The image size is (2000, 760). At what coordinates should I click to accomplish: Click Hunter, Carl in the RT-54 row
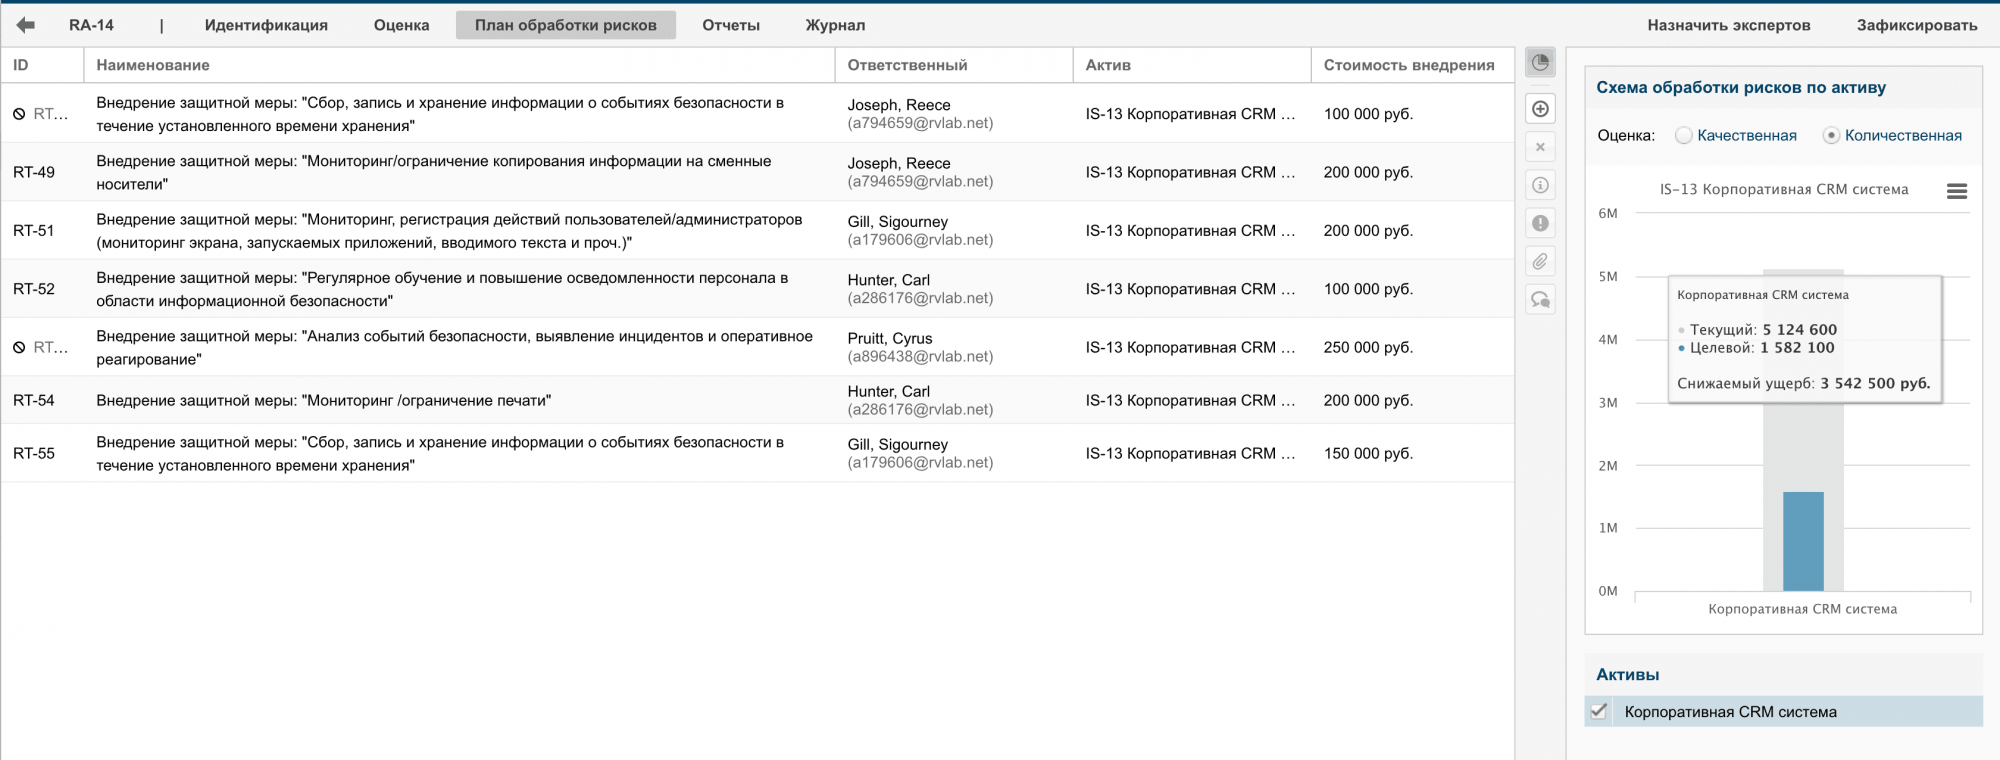coord(889,391)
